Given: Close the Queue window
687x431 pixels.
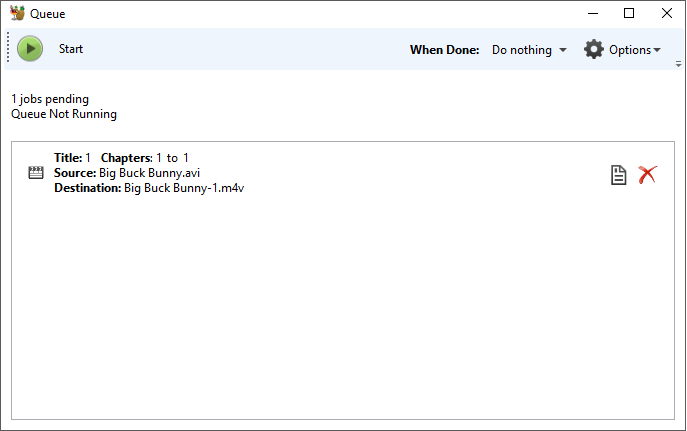Looking at the screenshot, I should [x=666, y=14].
